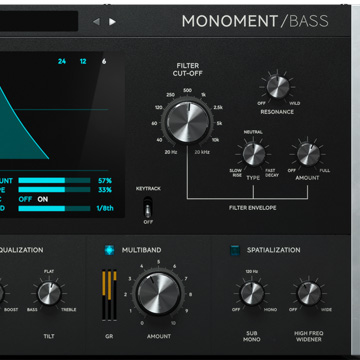Toggle the Multiband section power button

pos(109,250)
